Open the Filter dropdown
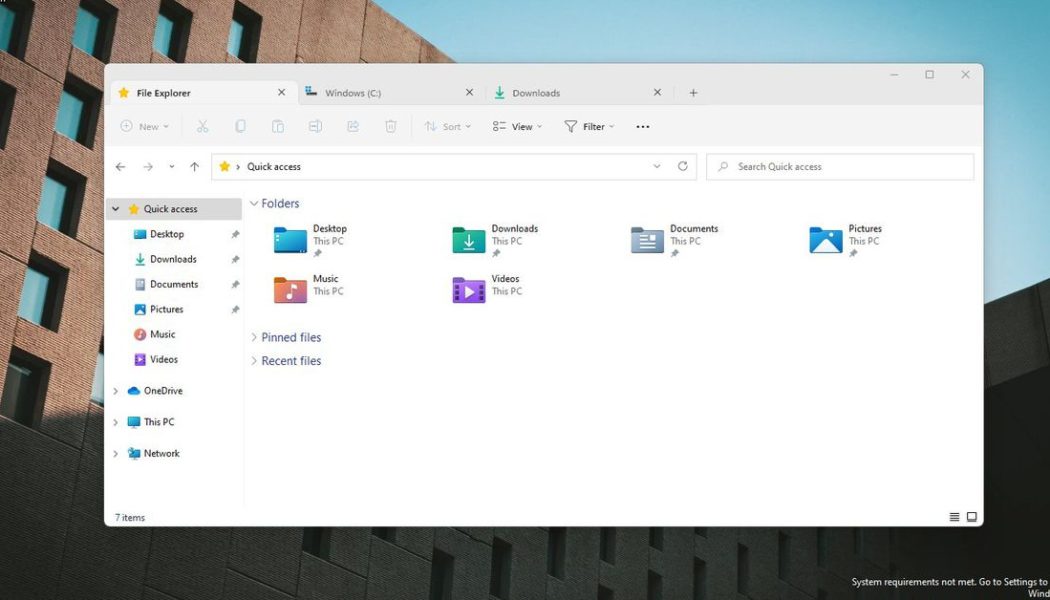This screenshot has height=600, width=1050. pos(589,126)
